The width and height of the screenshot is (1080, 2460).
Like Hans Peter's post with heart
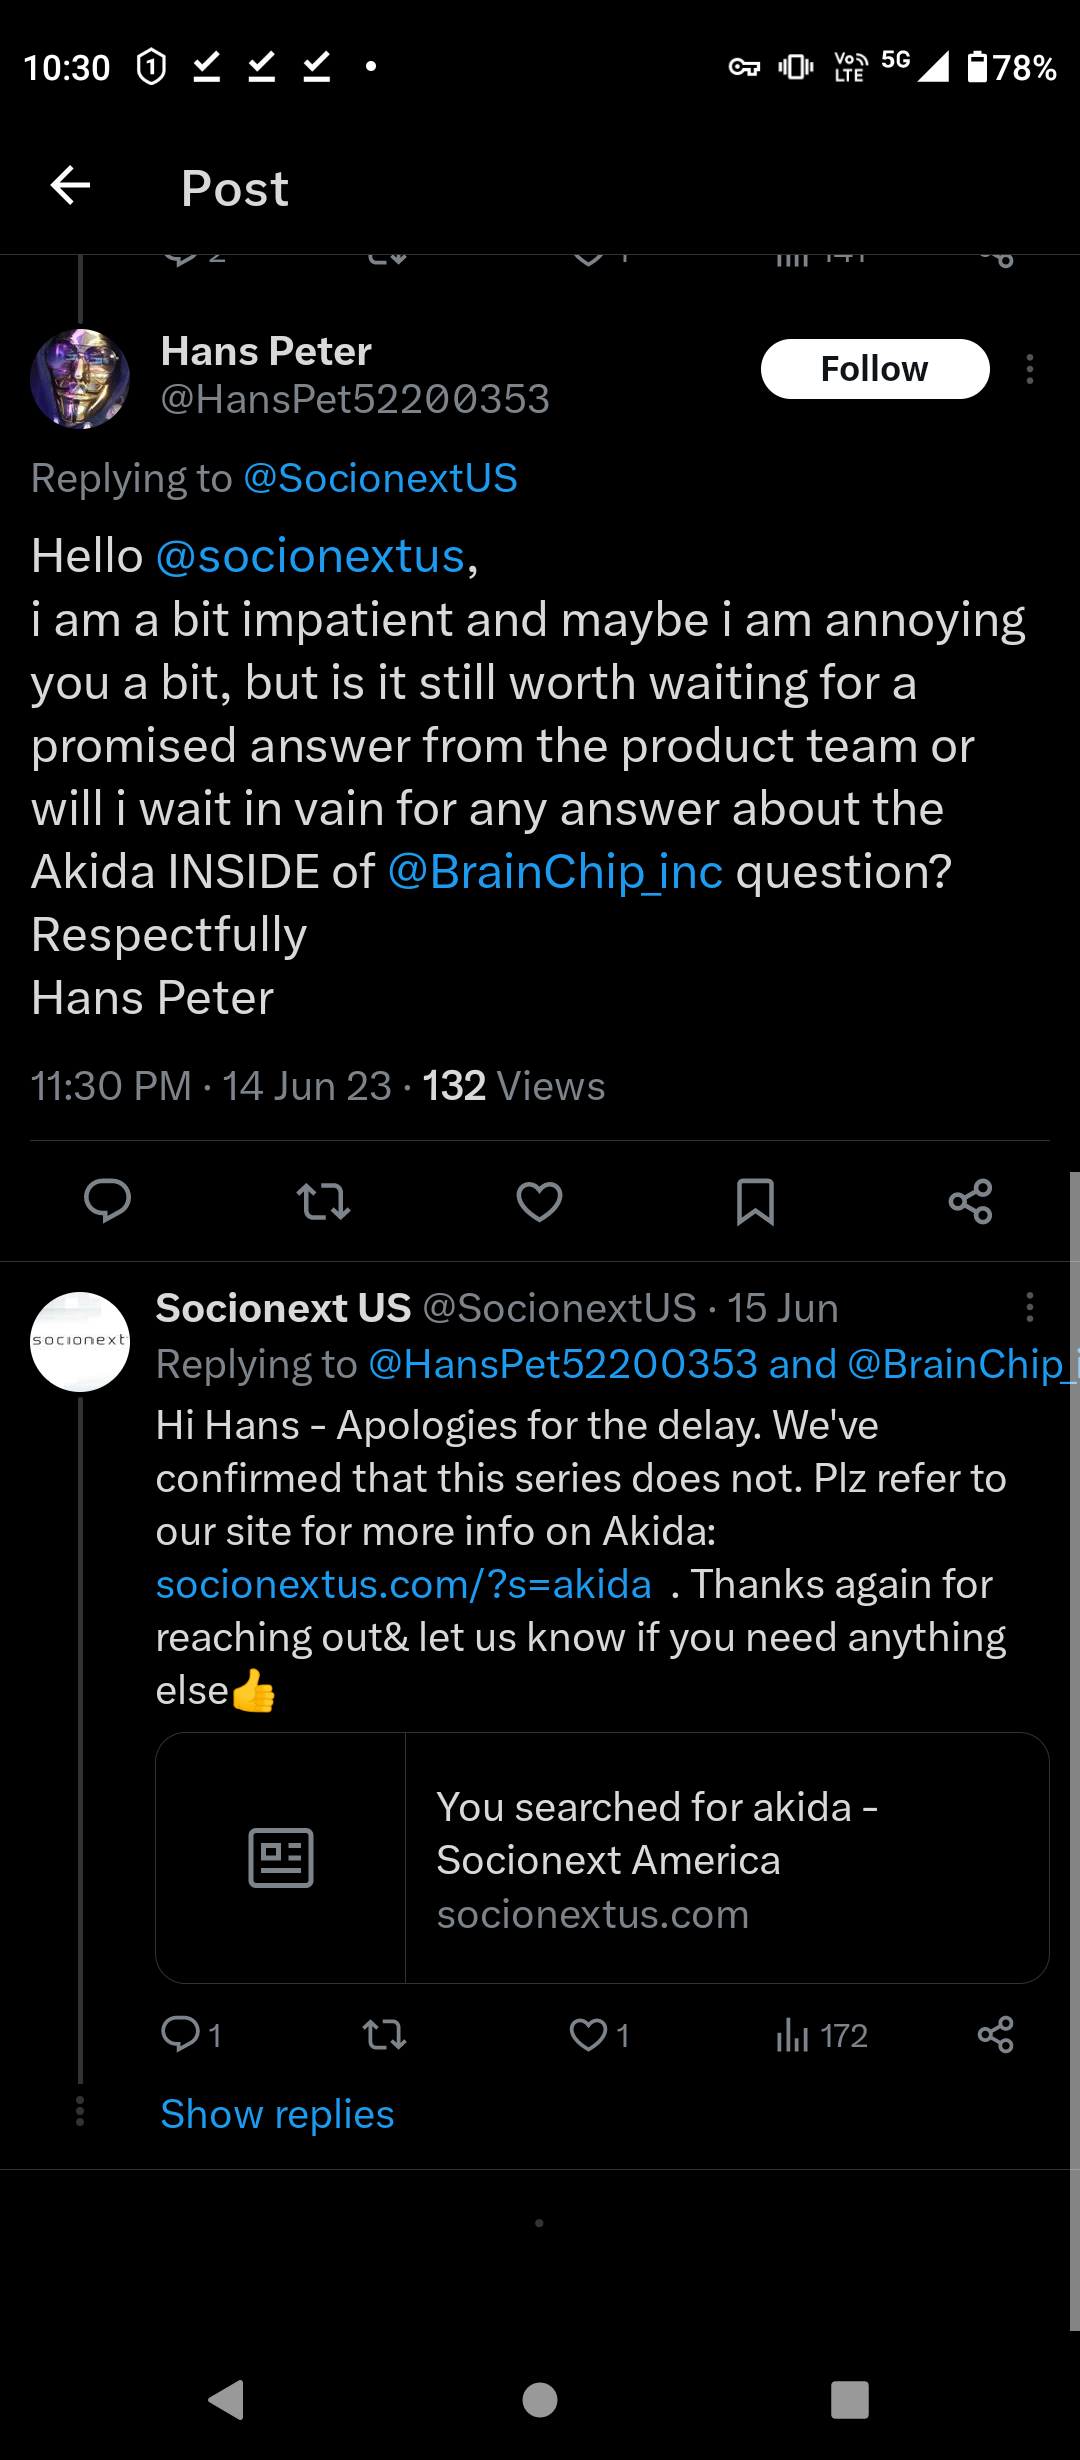point(539,1200)
